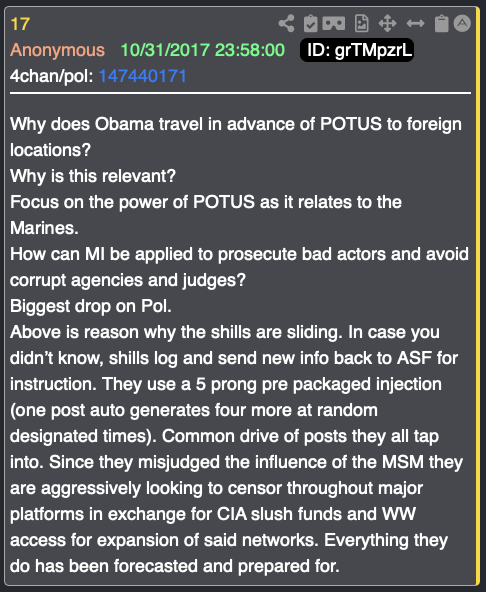Click the horizontal divider under header

[x=241, y=92]
